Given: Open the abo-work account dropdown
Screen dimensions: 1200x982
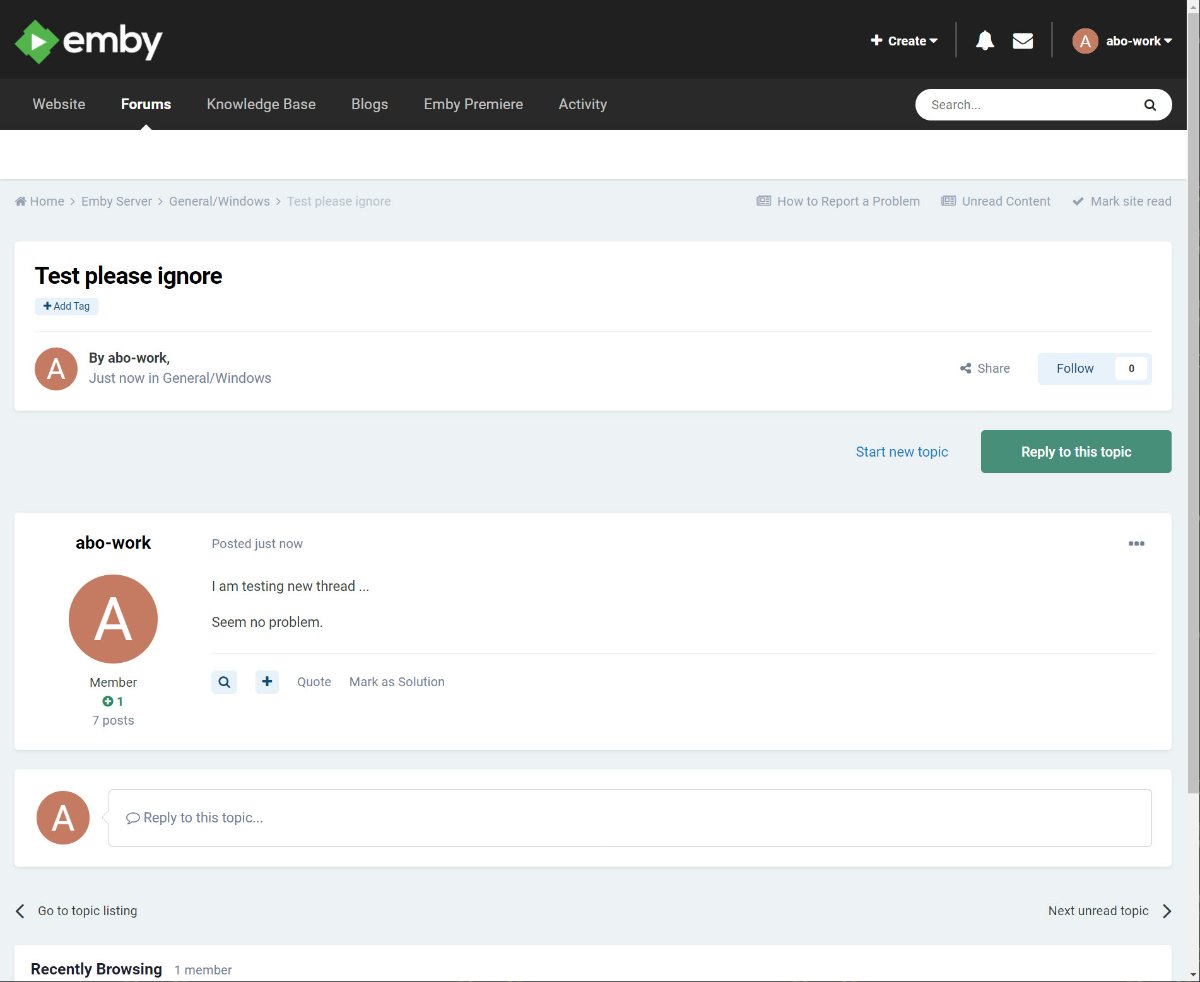Looking at the screenshot, I should (x=1122, y=41).
